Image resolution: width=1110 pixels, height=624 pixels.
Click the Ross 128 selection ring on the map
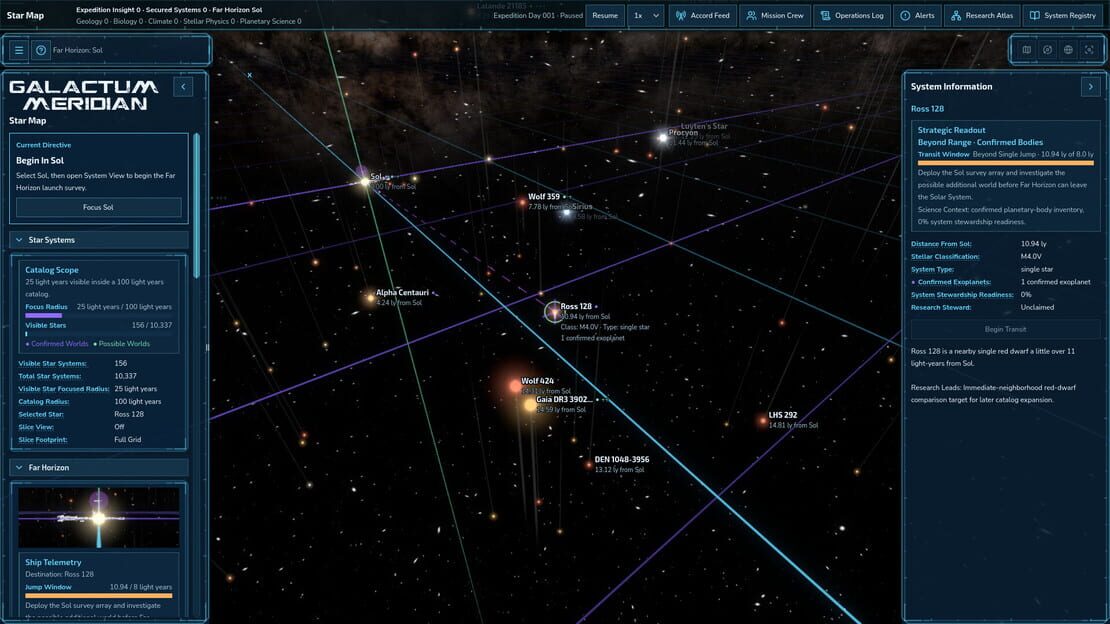[x=553, y=312]
